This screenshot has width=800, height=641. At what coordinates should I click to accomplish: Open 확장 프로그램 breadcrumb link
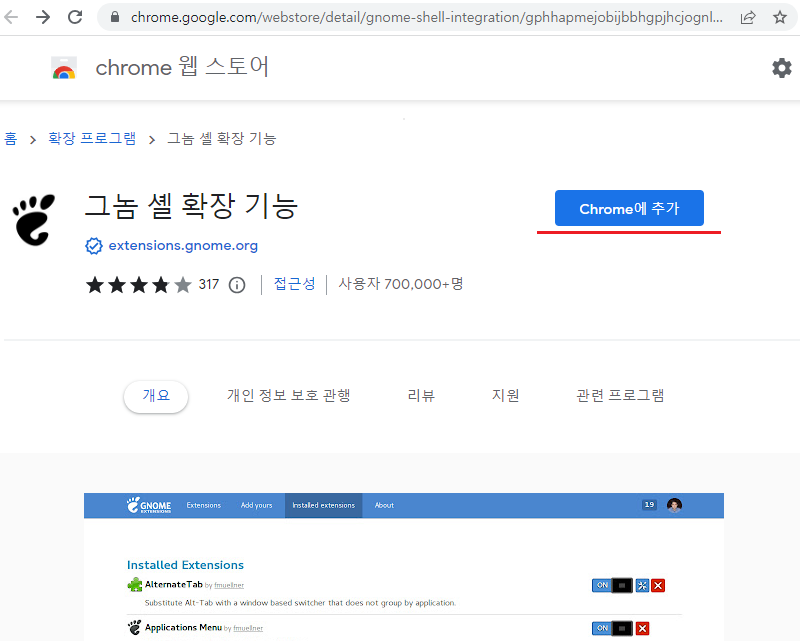pos(92,139)
